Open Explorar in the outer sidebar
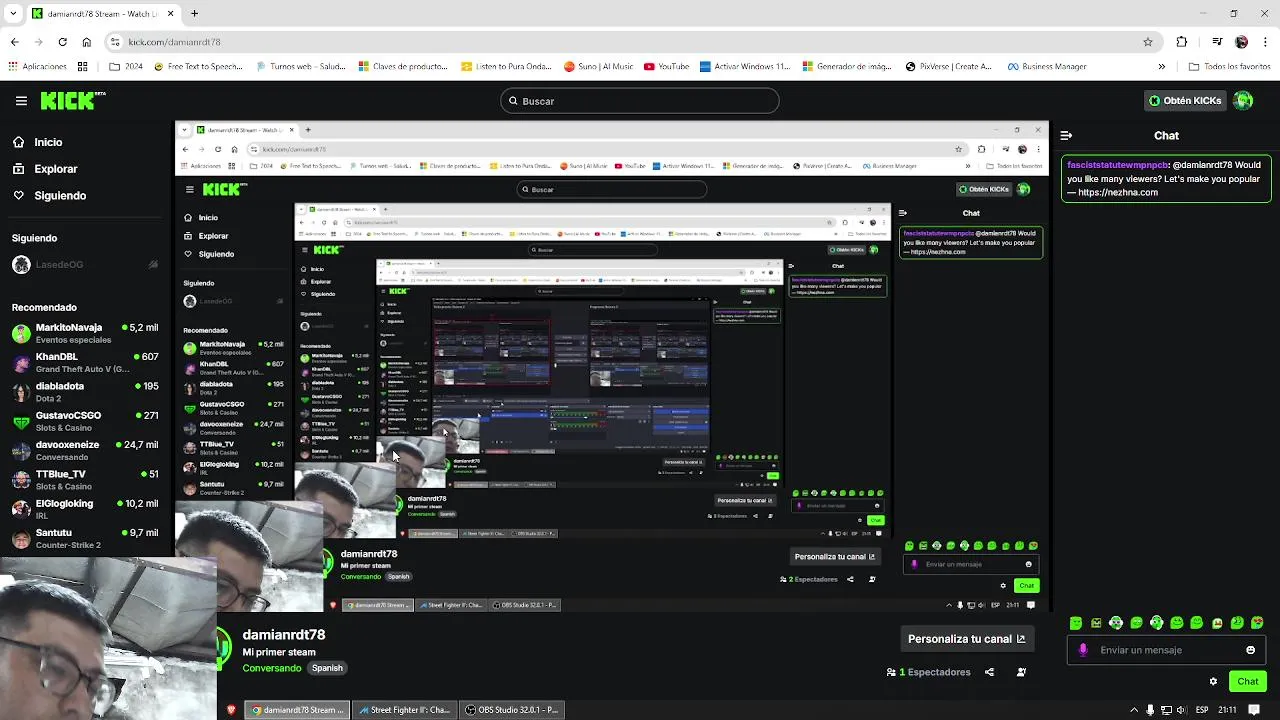The height and width of the screenshot is (720, 1280). click(x=56, y=169)
